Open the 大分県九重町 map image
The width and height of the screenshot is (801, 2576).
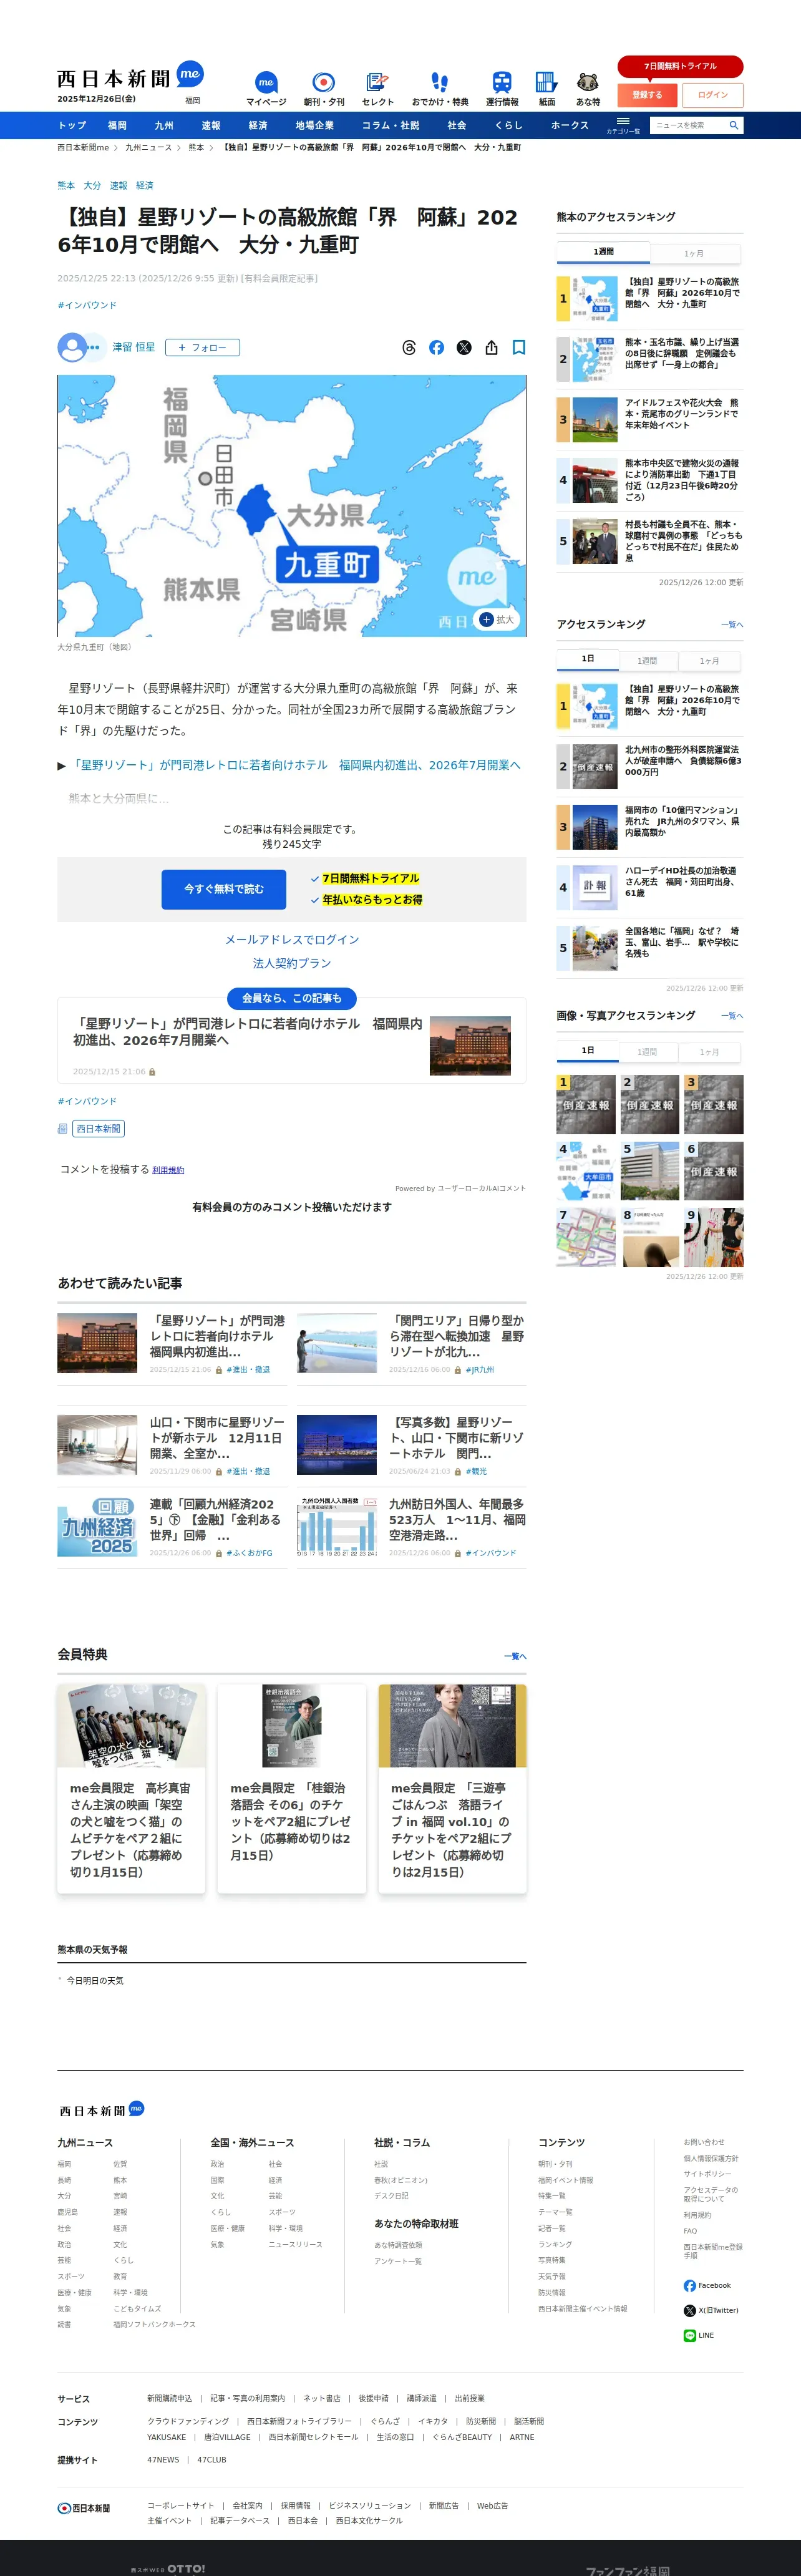point(292,505)
